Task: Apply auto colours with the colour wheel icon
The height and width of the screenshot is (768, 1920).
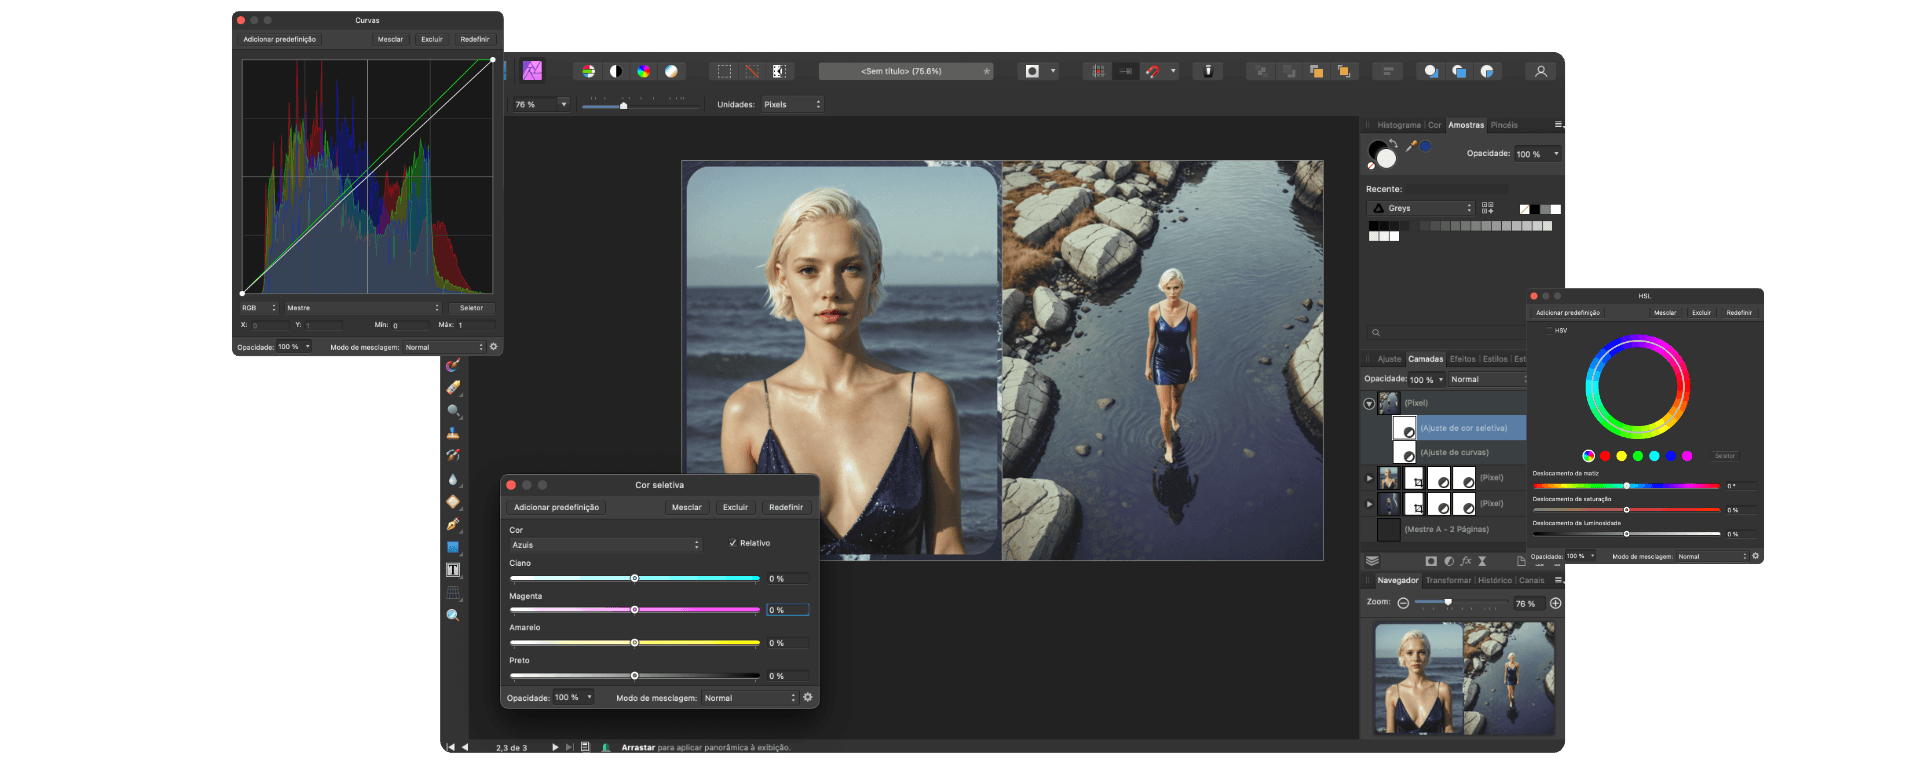Action: tap(644, 71)
